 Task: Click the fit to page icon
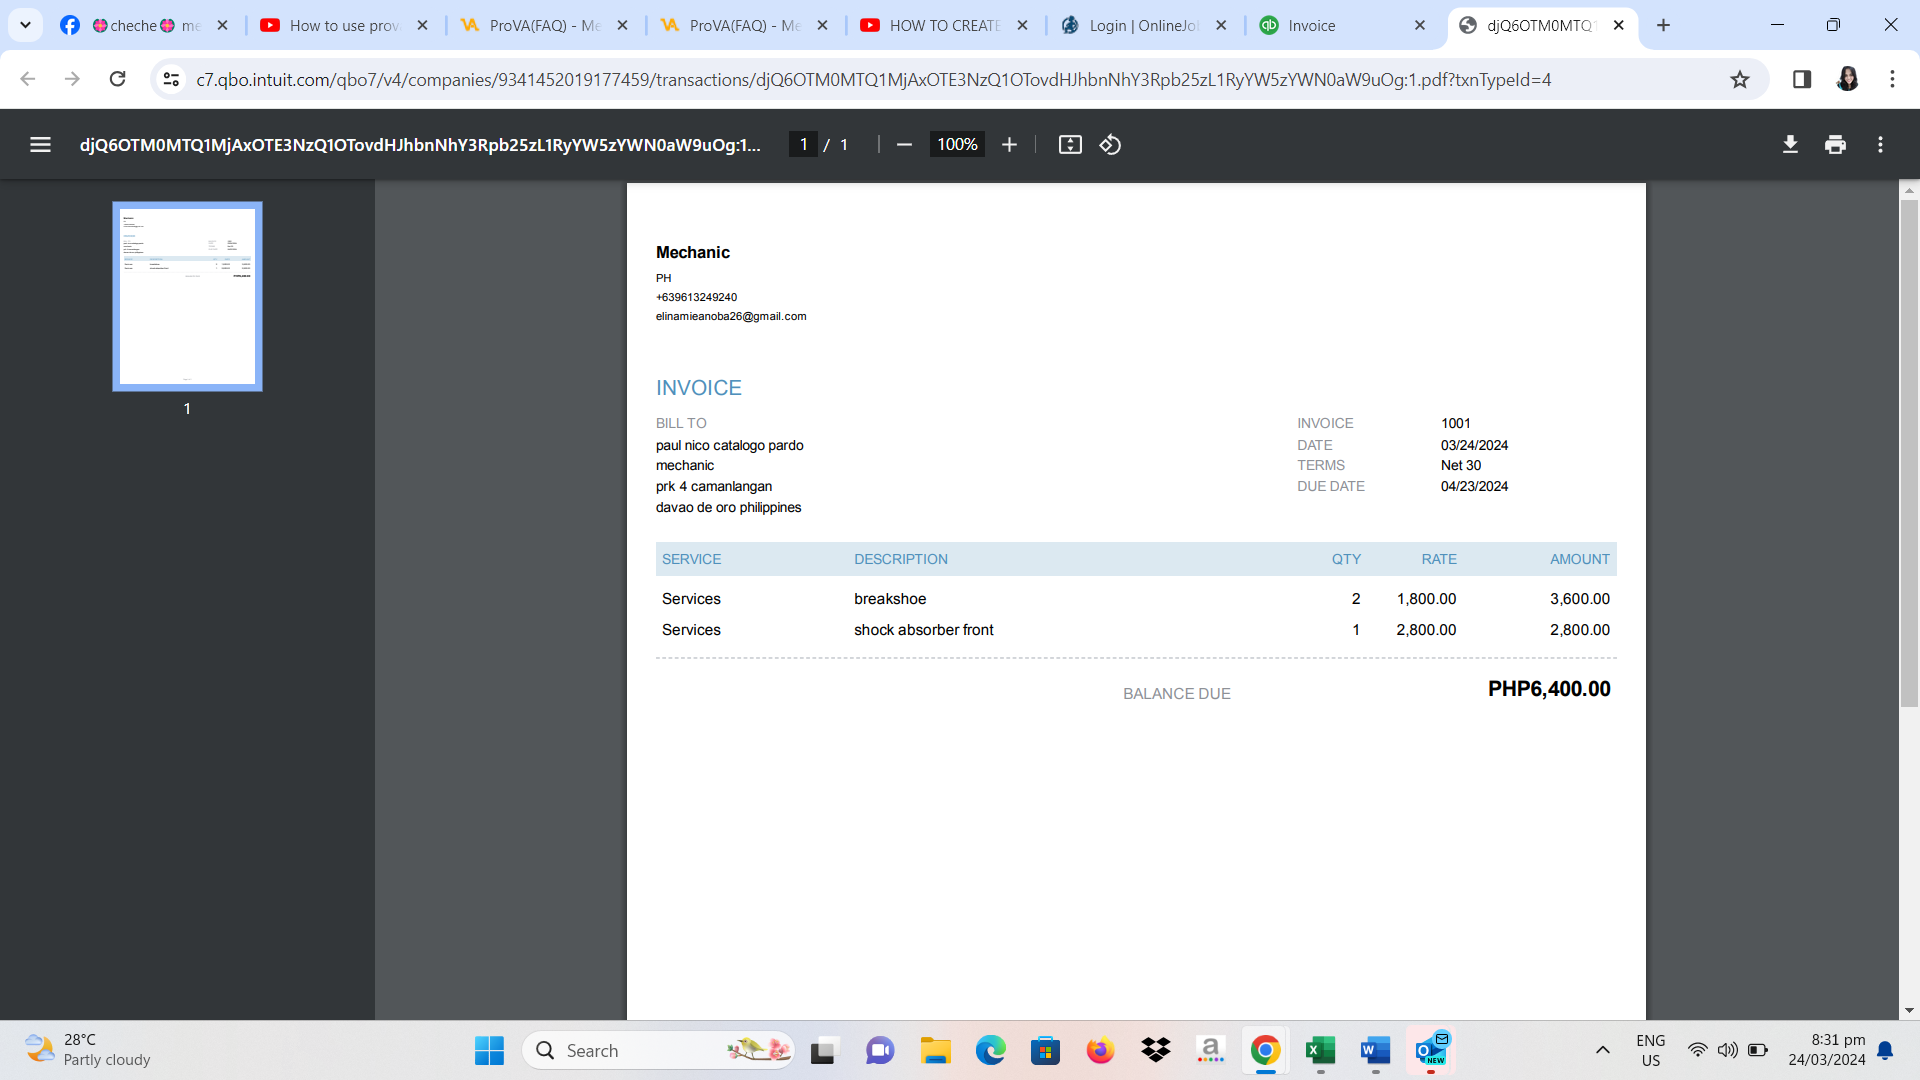click(1070, 145)
